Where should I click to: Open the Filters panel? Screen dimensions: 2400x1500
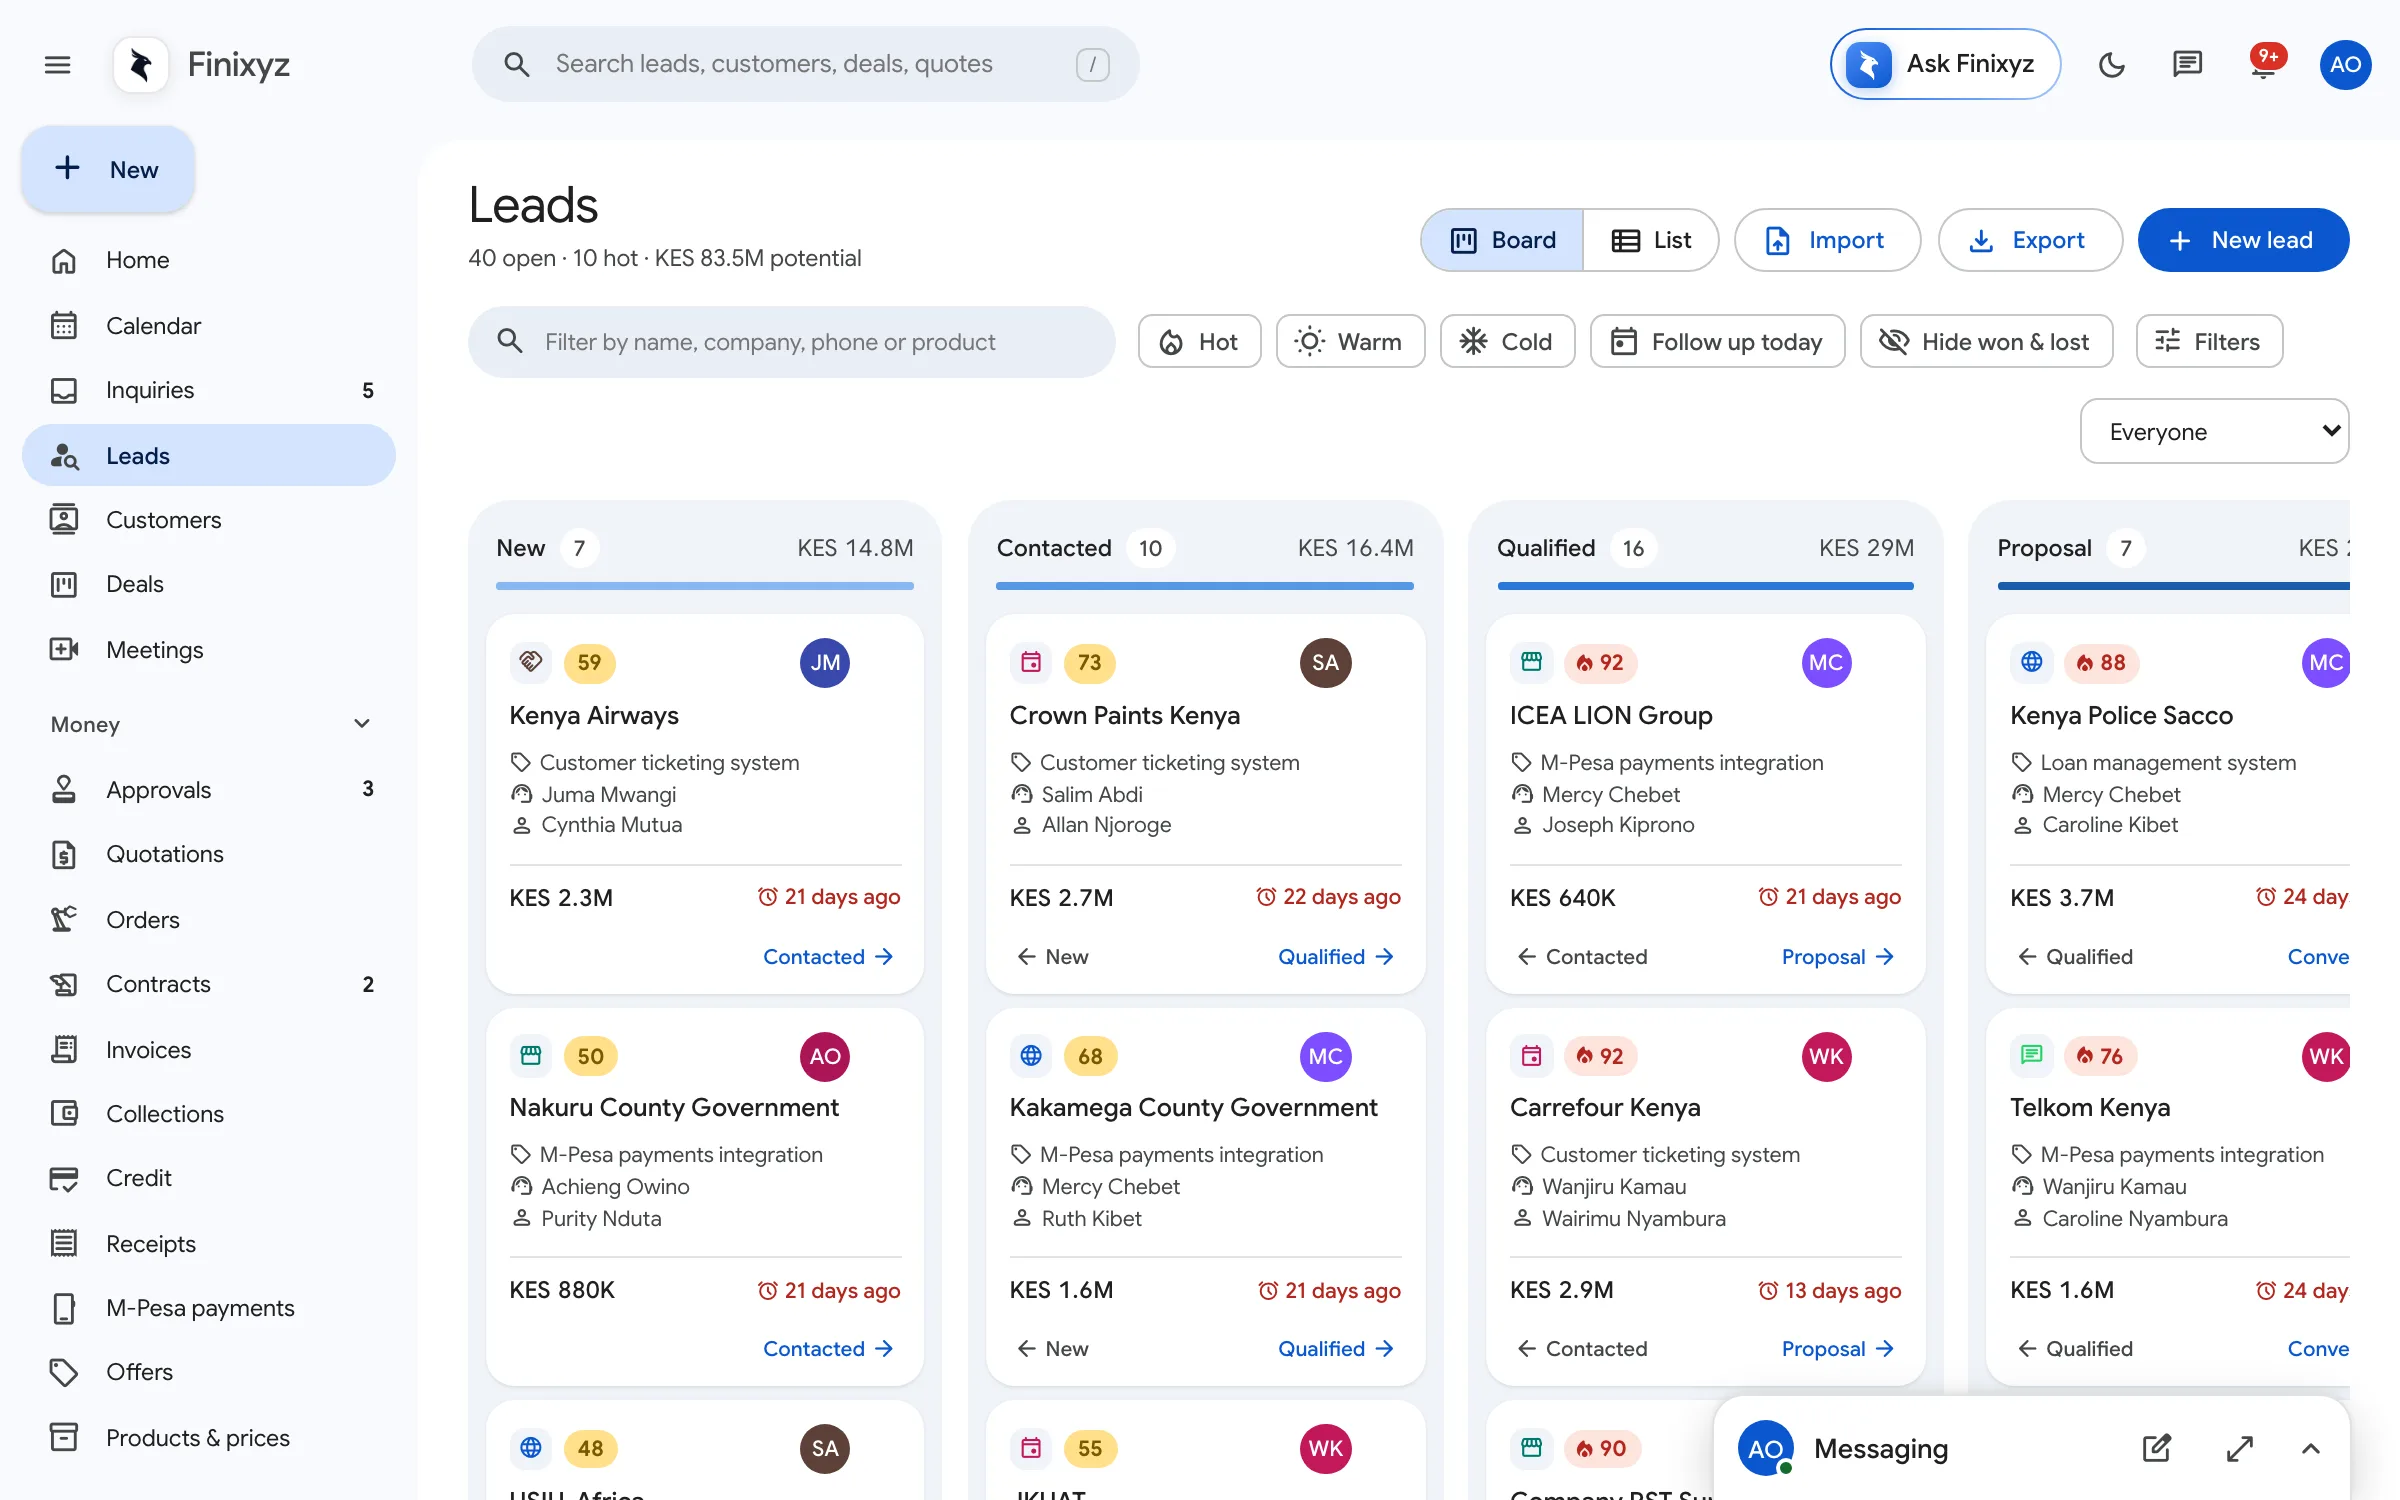(2209, 342)
